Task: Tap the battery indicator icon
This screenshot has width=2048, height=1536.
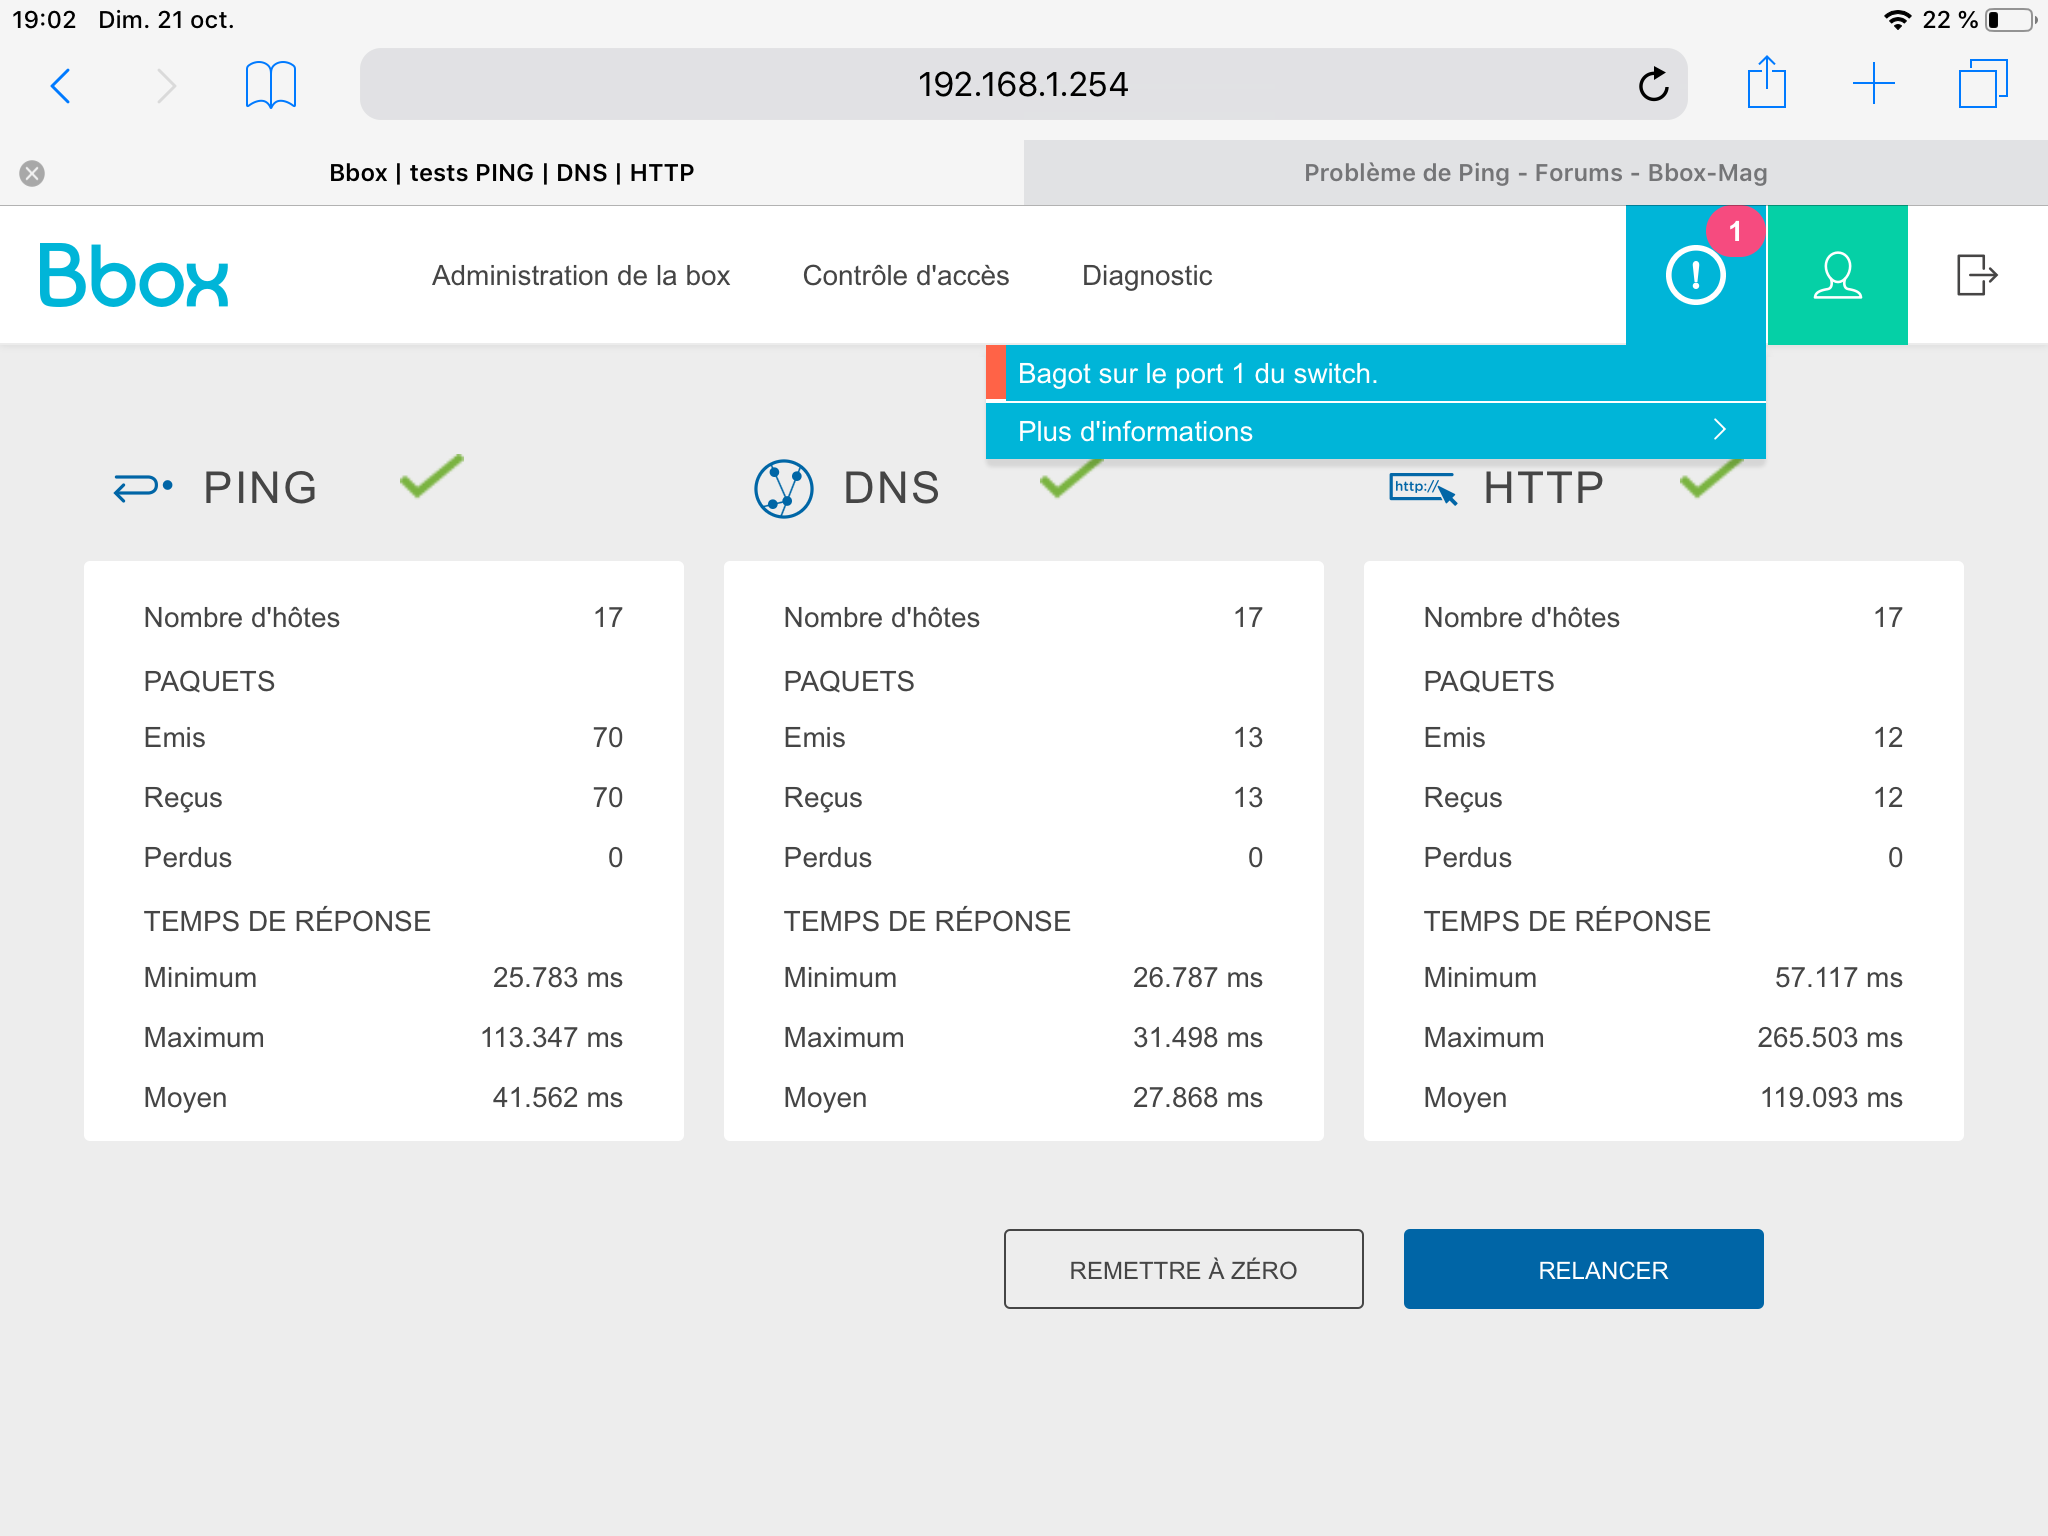Action: pyautogui.click(x=2011, y=20)
